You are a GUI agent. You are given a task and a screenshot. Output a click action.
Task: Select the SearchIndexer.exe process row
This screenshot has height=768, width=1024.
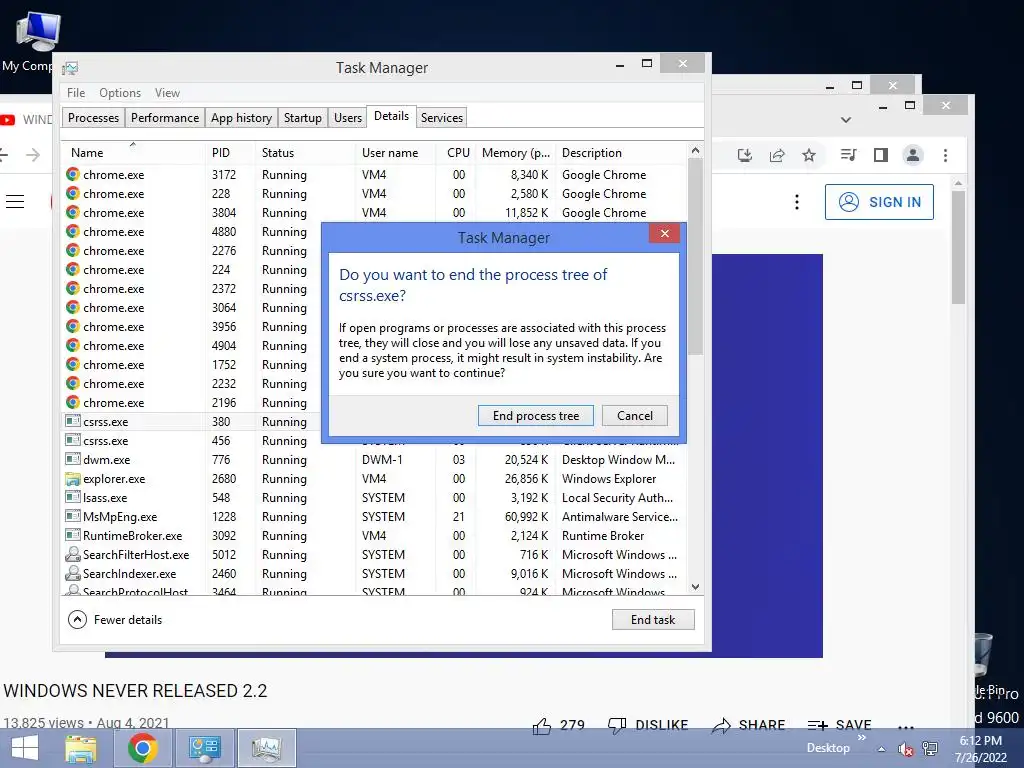pyautogui.click(x=374, y=573)
